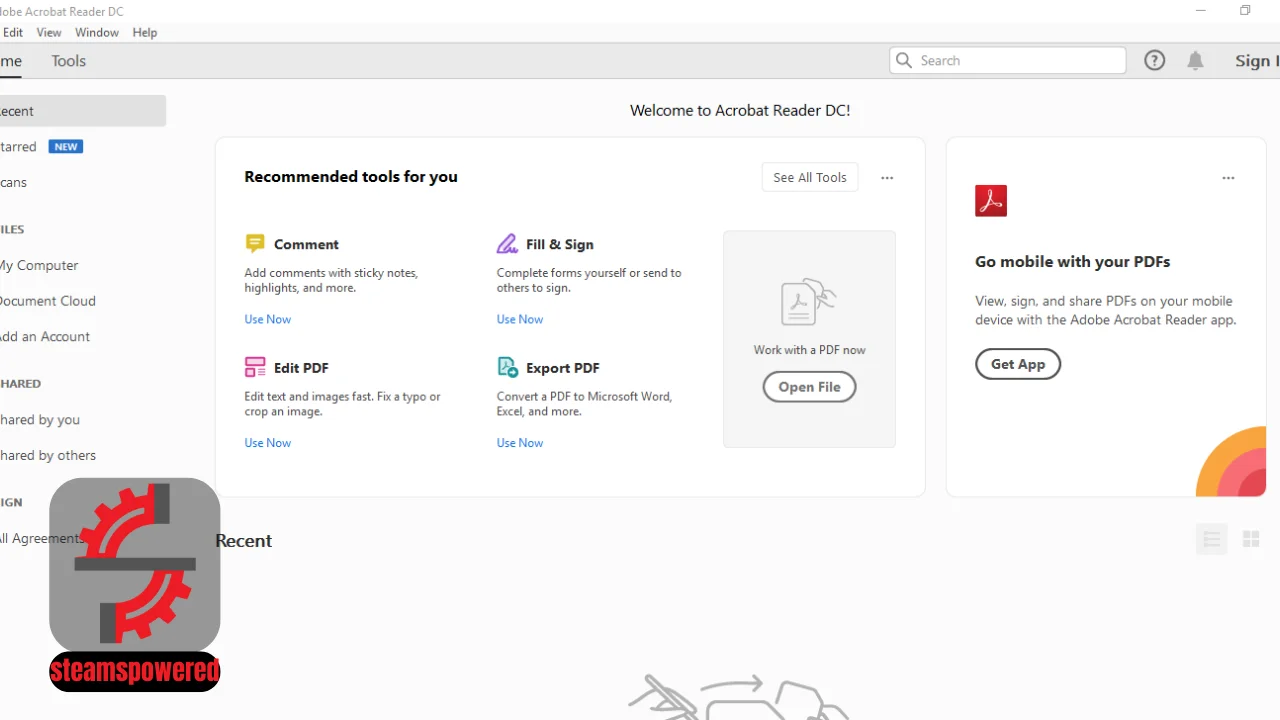The width and height of the screenshot is (1280, 720).
Task: Select Recent in the sidebar
Action: coord(83,111)
